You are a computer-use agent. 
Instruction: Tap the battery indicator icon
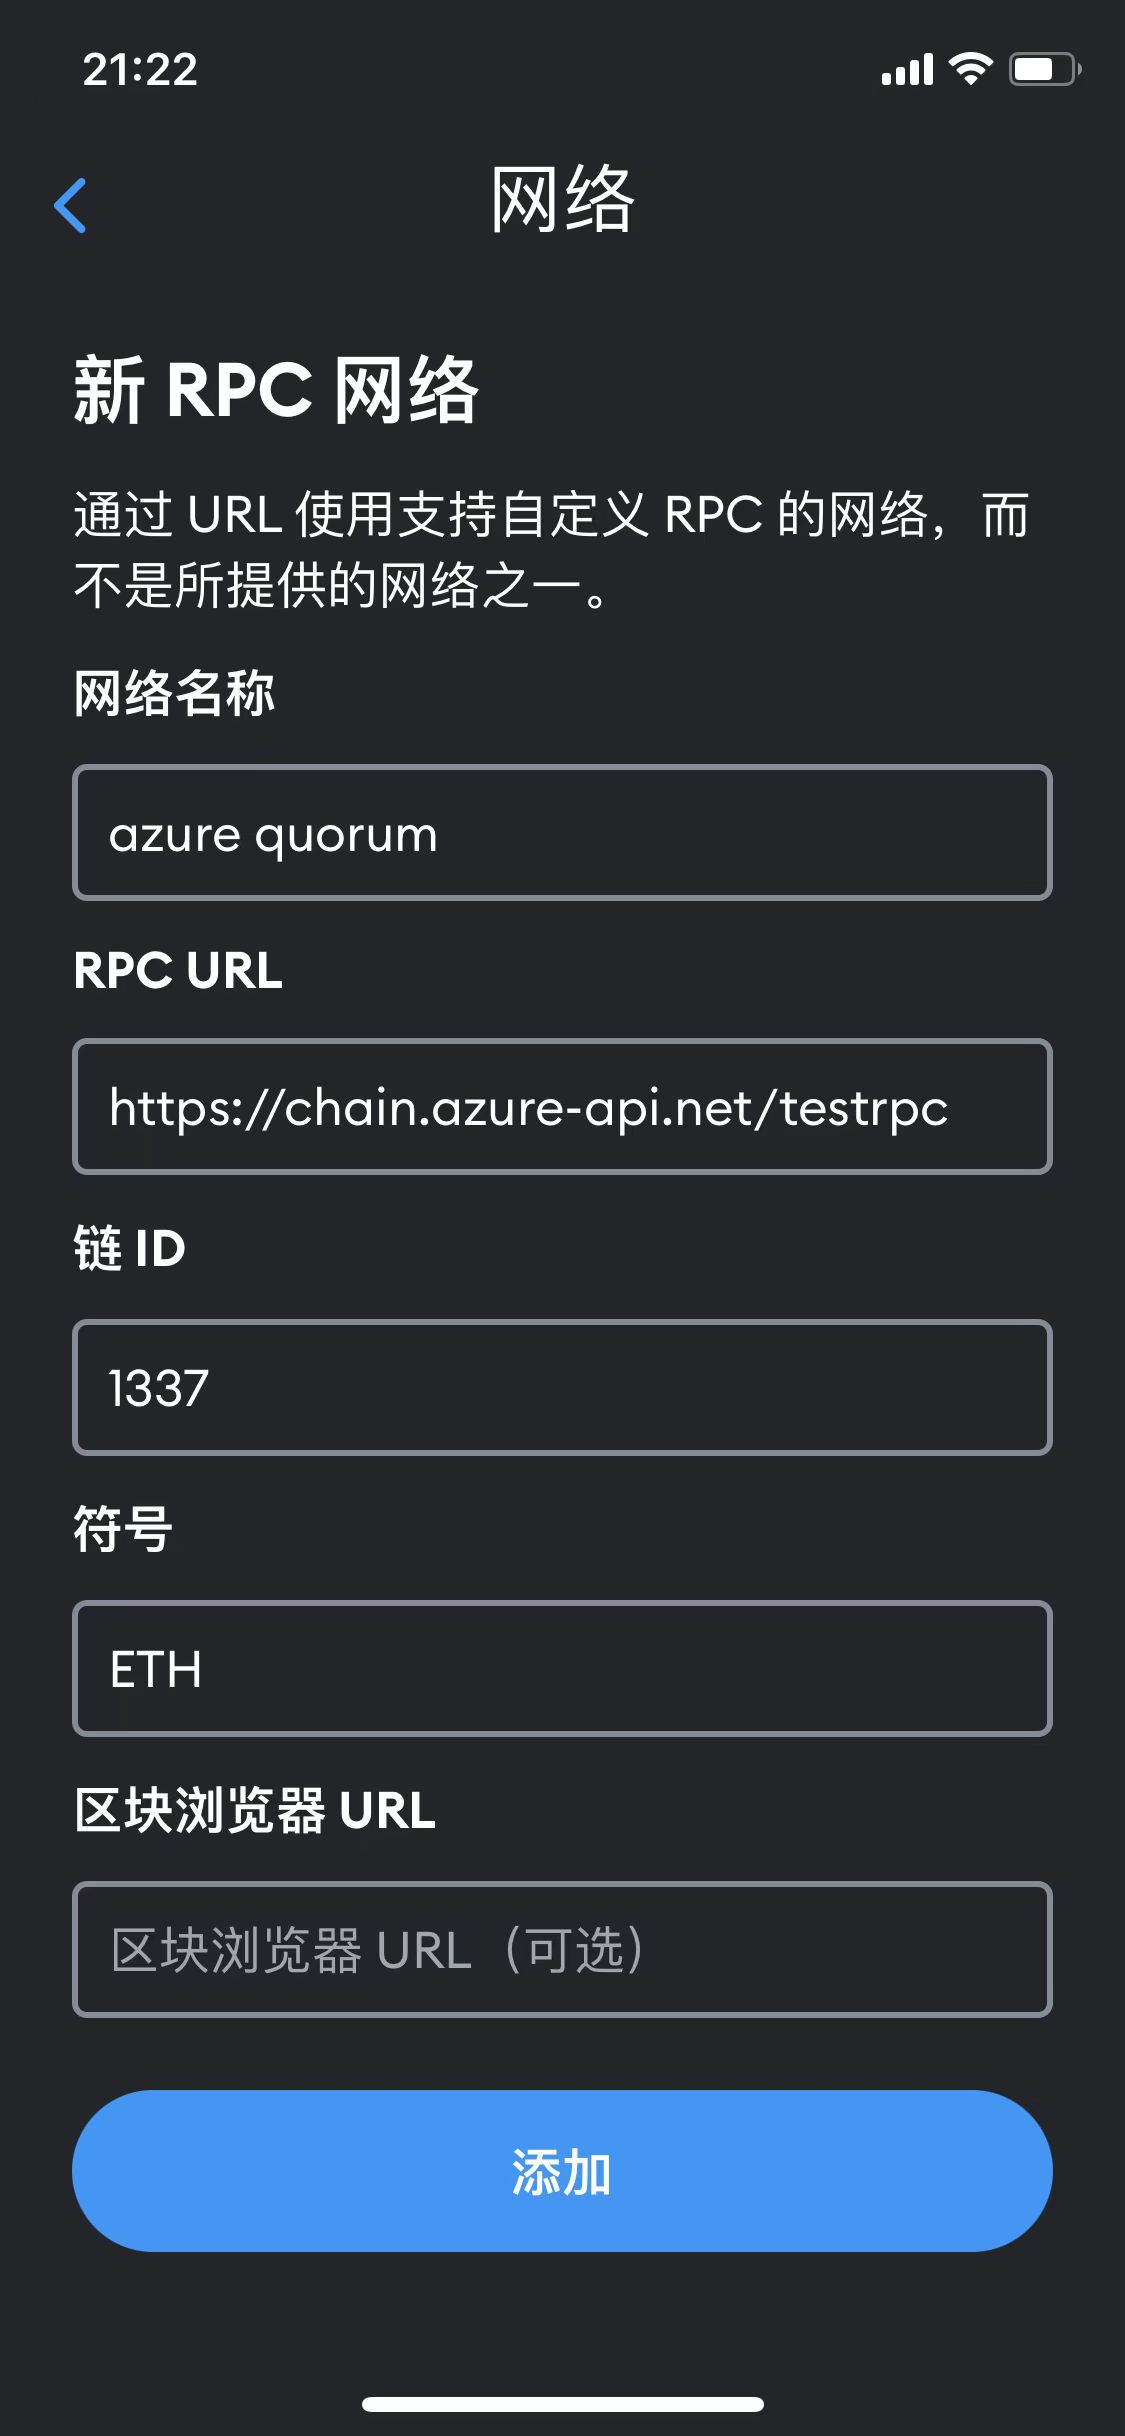point(1045,69)
